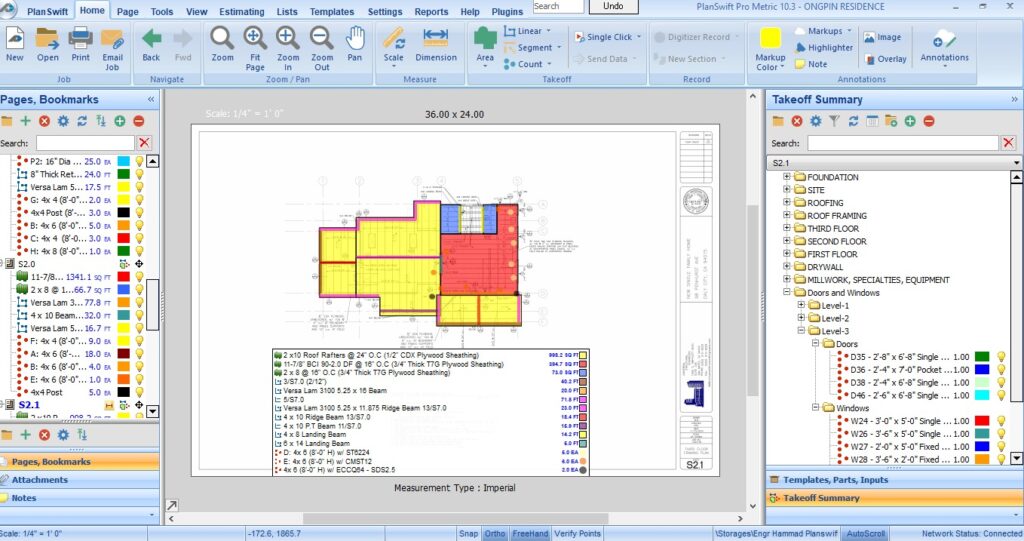Choose the Overlay tool
This screenshot has width=1024, height=541.
(886, 59)
